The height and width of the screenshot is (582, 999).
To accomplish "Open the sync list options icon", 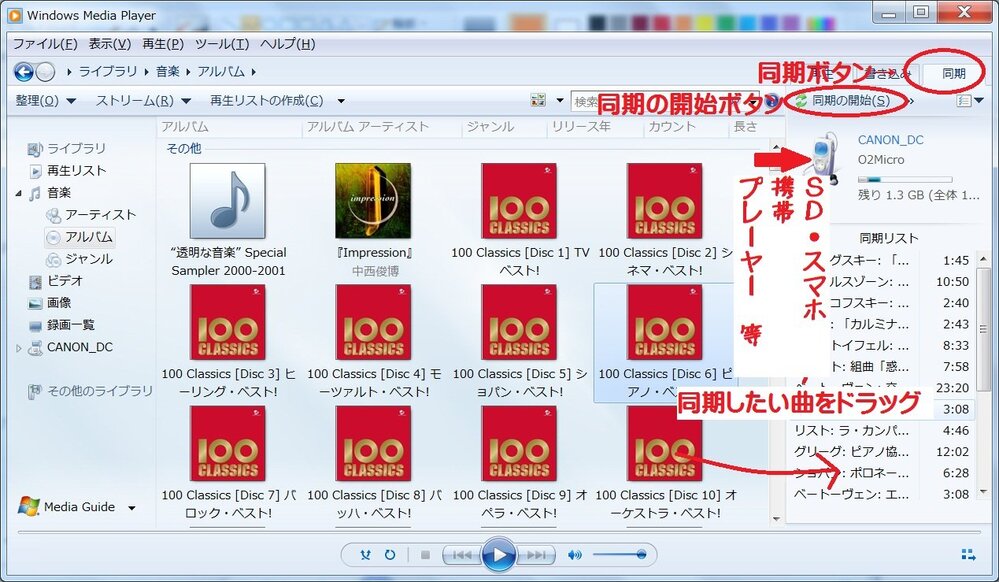I will click(x=964, y=101).
